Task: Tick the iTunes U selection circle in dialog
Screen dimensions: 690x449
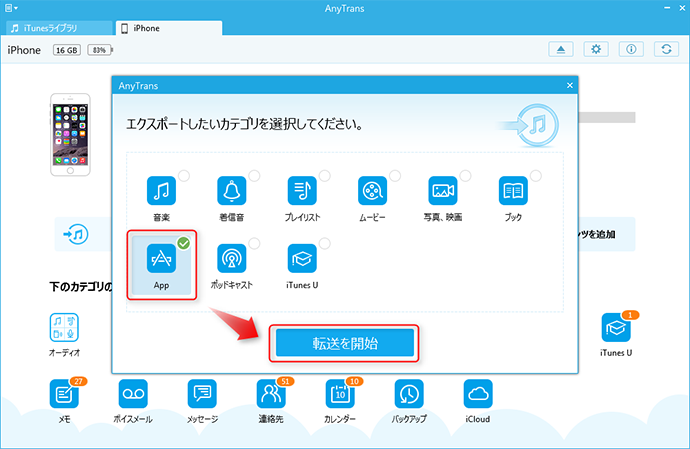Action: [x=325, y=243]
